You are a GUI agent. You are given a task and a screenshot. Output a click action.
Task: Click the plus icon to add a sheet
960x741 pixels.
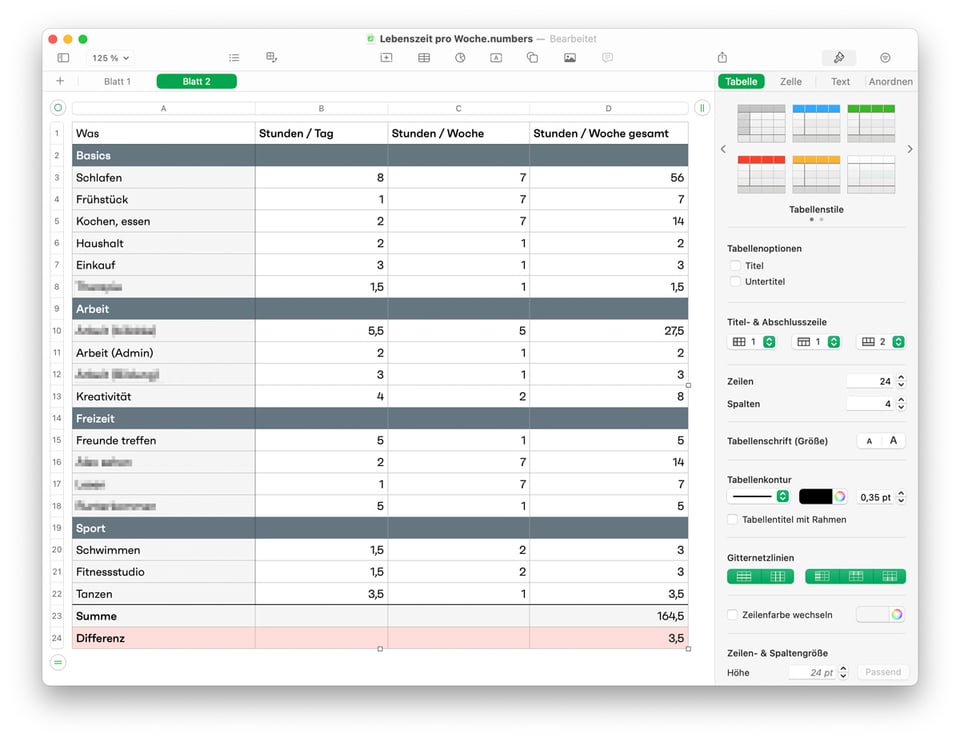tap(60, 81)
